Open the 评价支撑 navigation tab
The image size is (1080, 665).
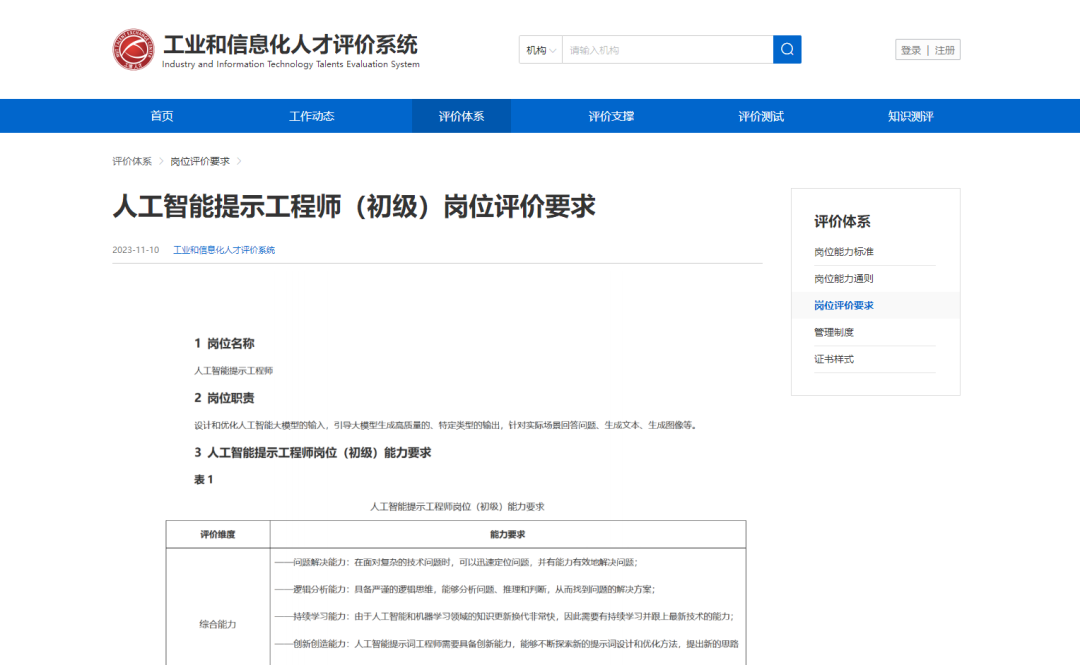611,116
